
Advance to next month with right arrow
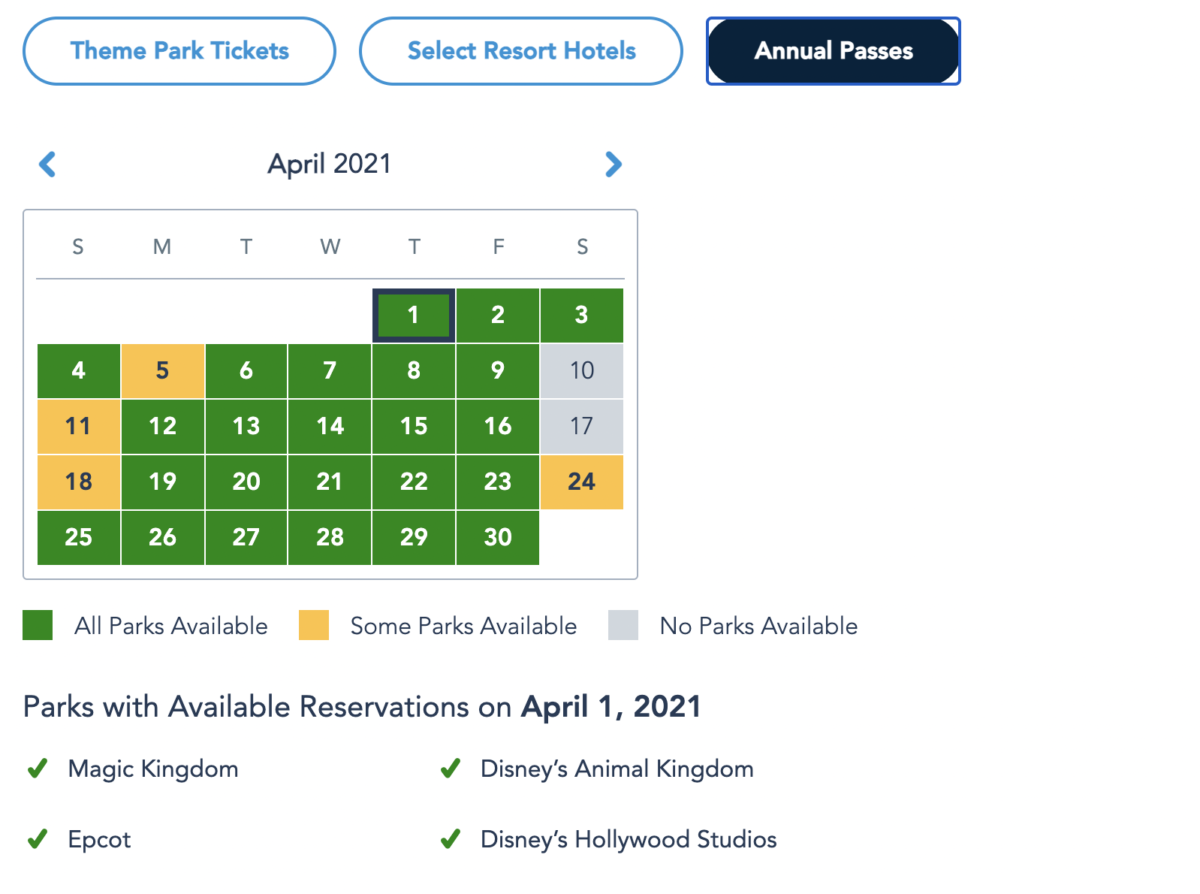(x=613, y=164)
